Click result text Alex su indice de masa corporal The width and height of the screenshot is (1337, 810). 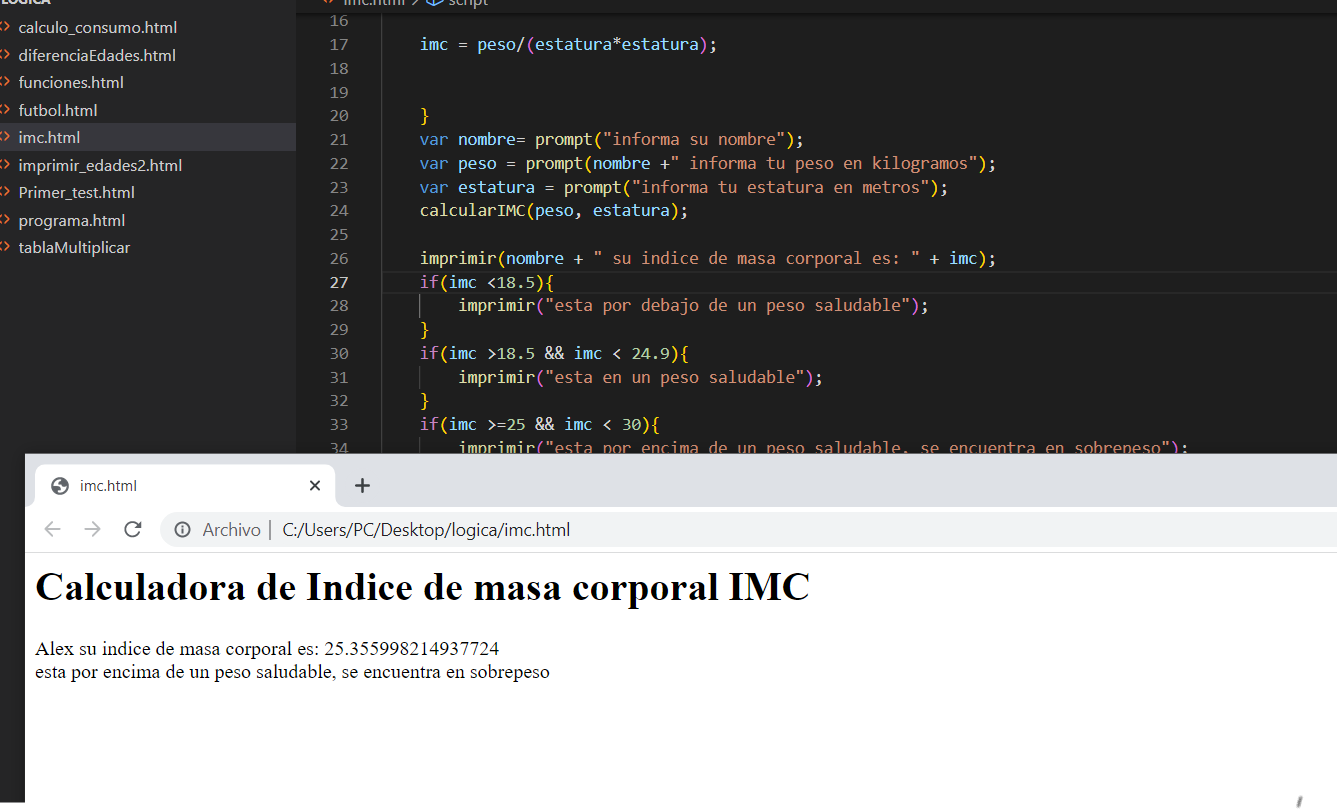point(267,649)
